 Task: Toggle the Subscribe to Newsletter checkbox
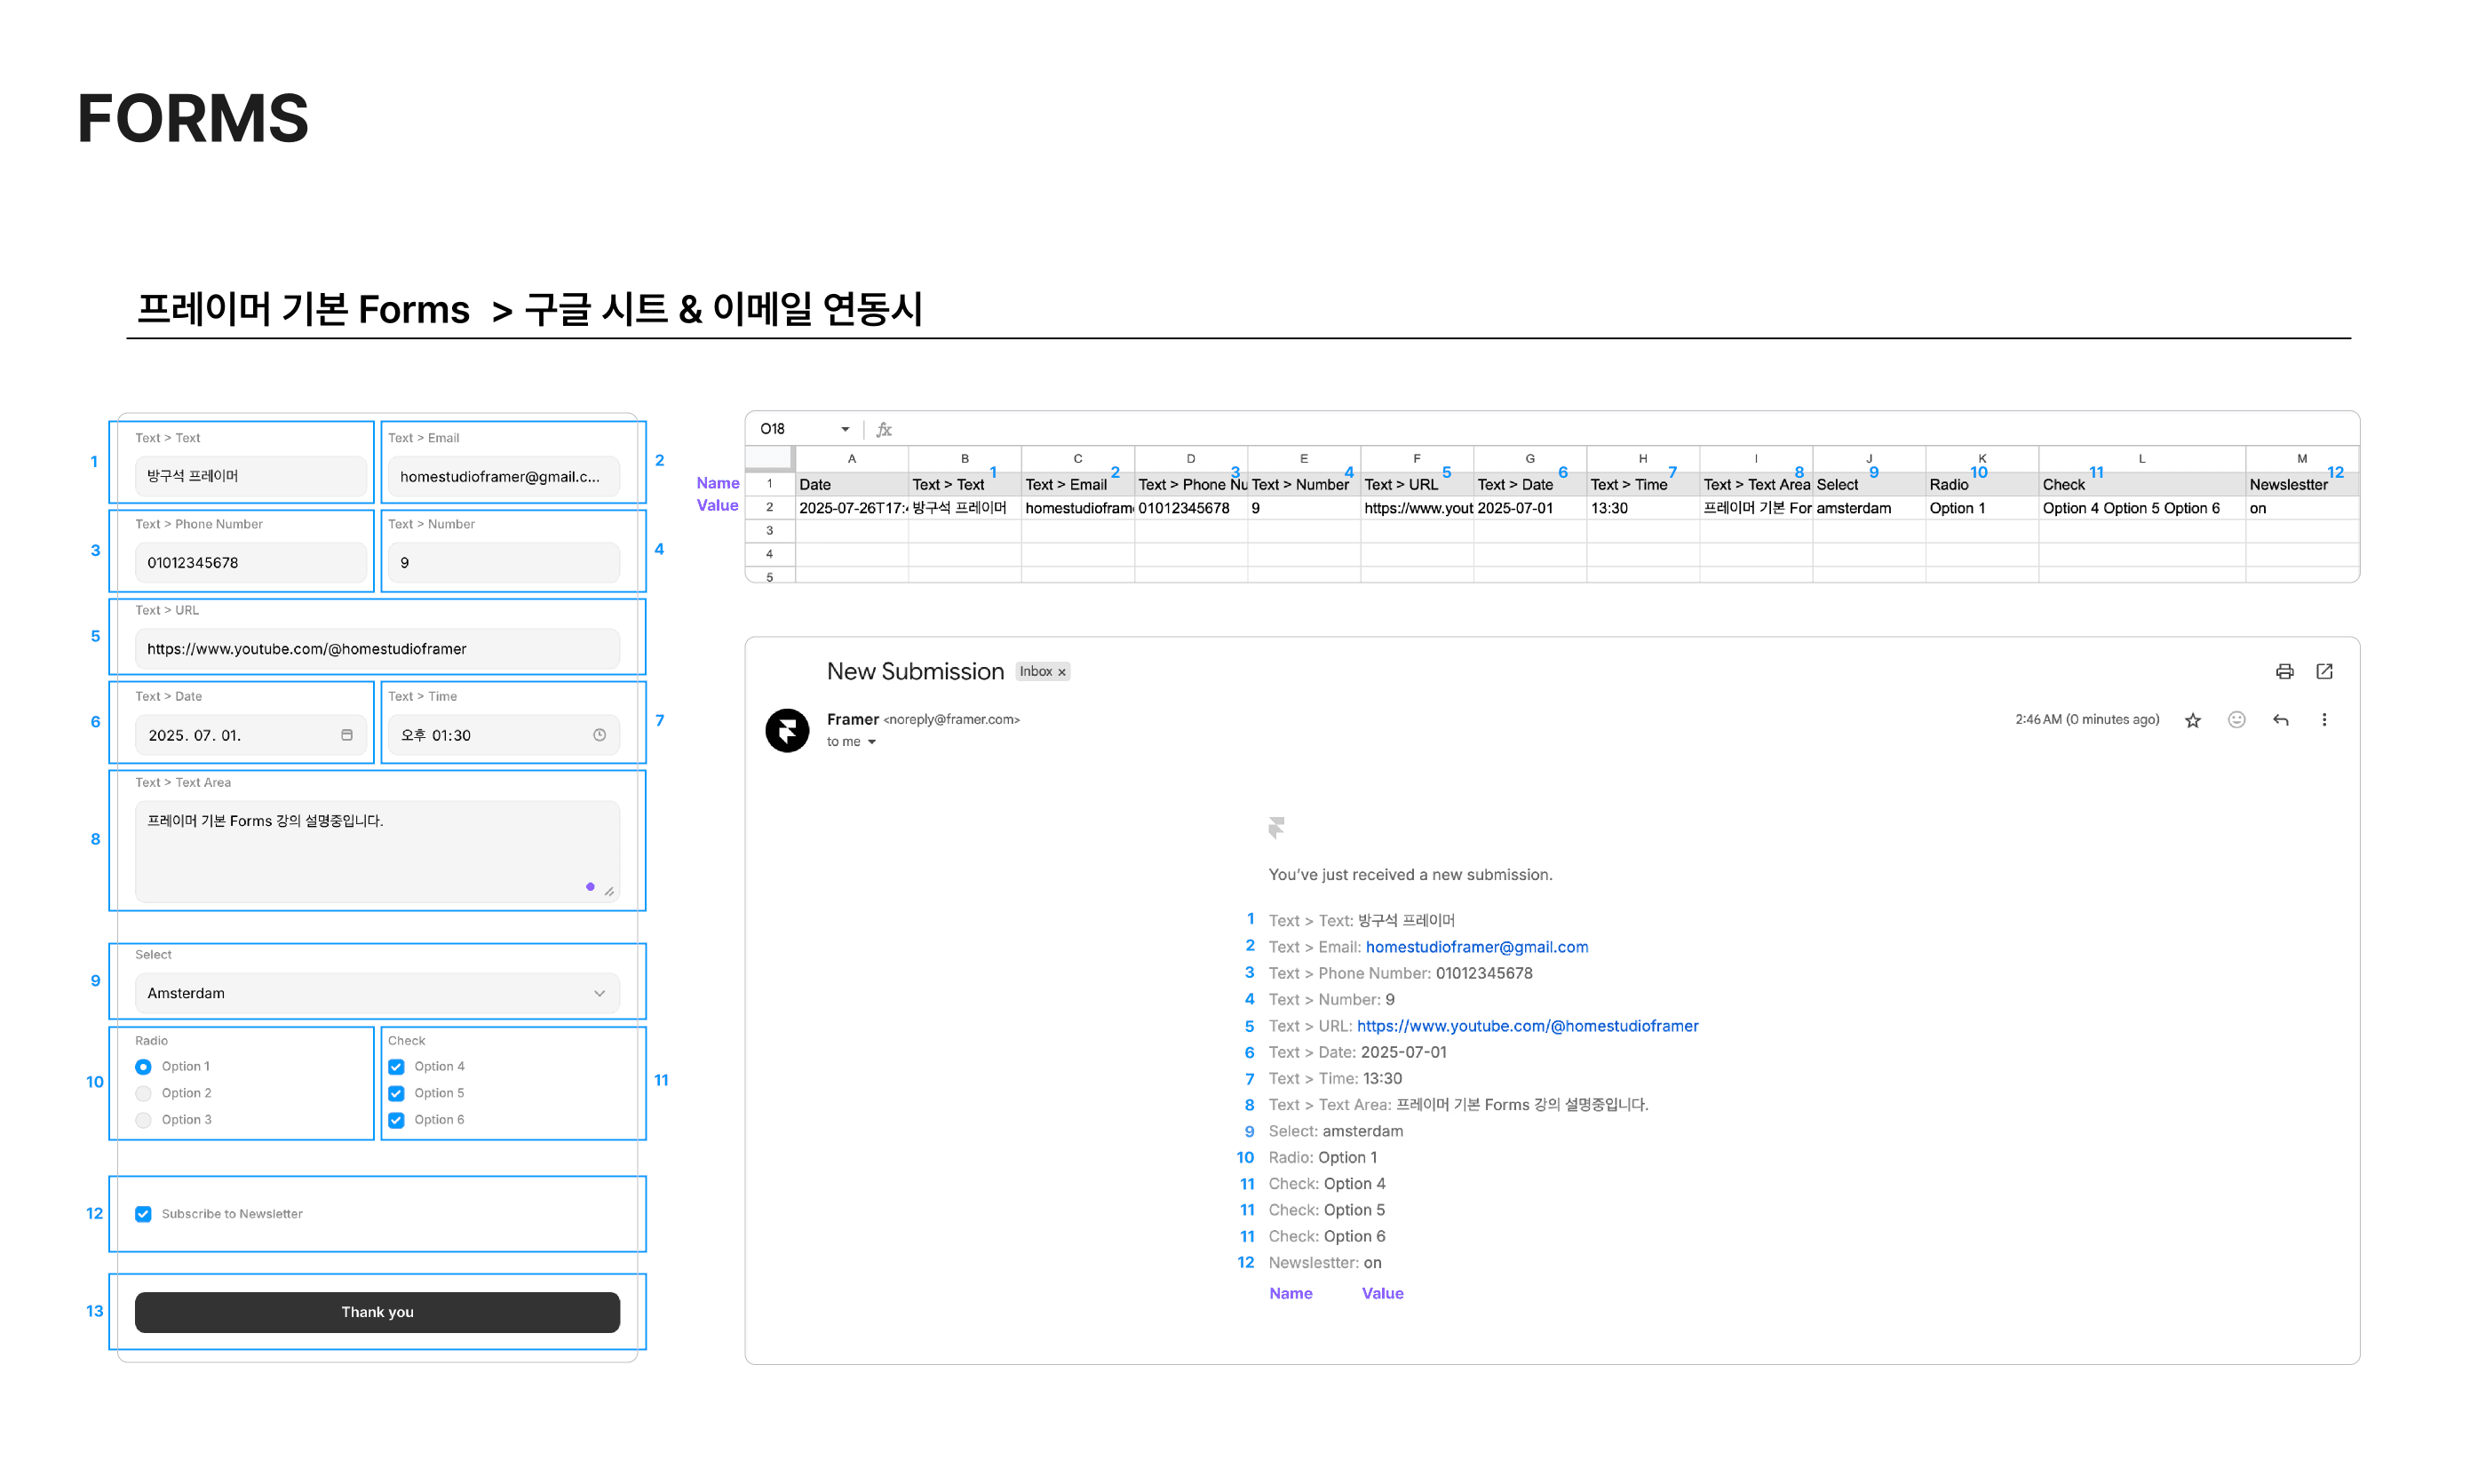click(x=143, y=1214)
